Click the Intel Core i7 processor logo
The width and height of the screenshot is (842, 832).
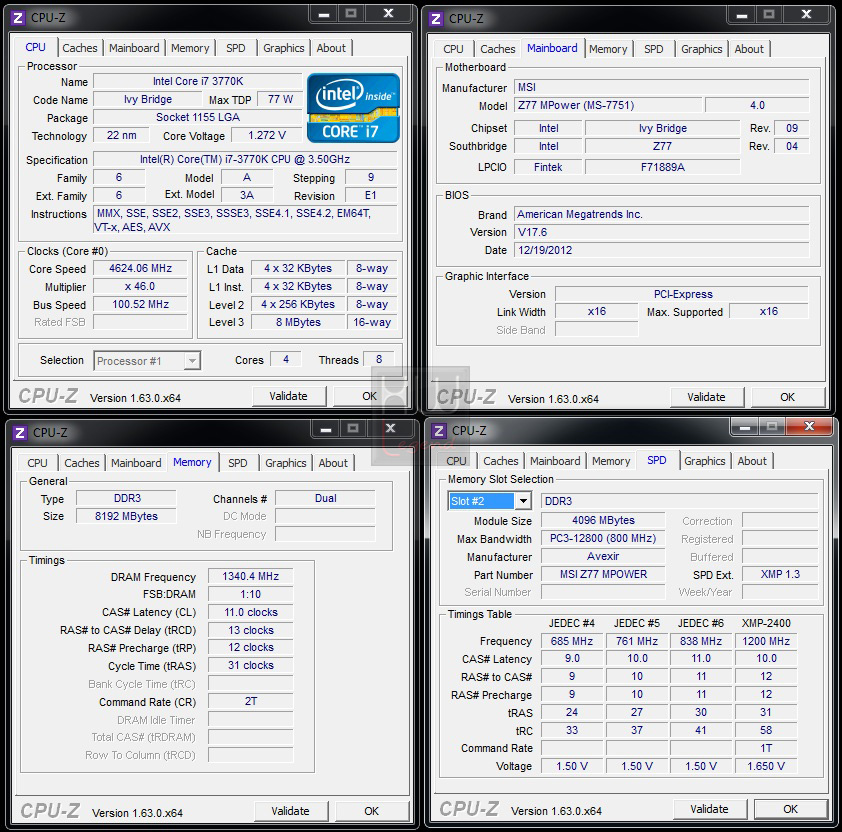point(353,108)
